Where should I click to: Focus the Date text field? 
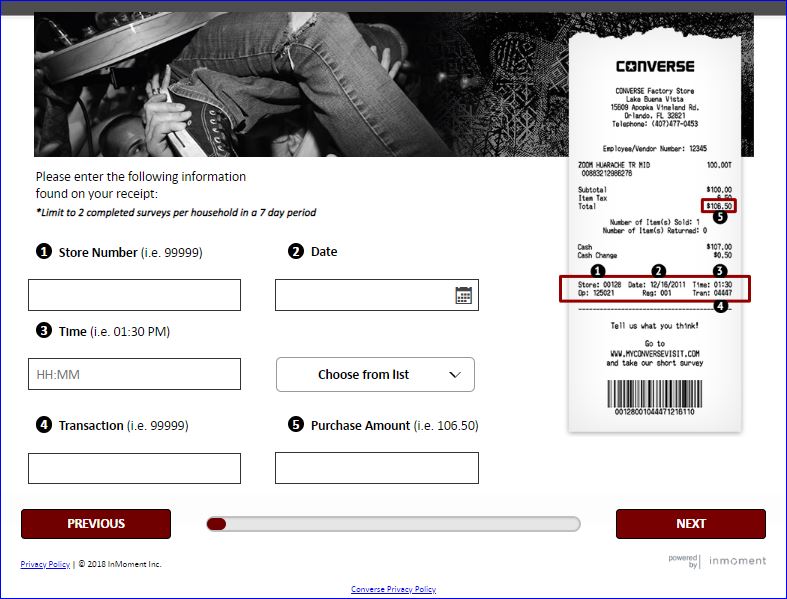377,295
